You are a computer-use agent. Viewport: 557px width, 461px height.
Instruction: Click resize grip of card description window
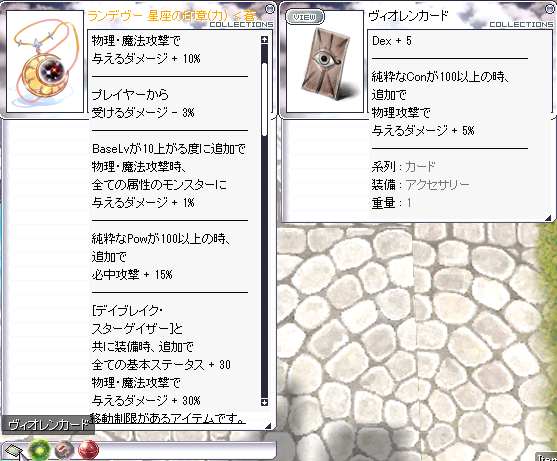coord(548,217)
